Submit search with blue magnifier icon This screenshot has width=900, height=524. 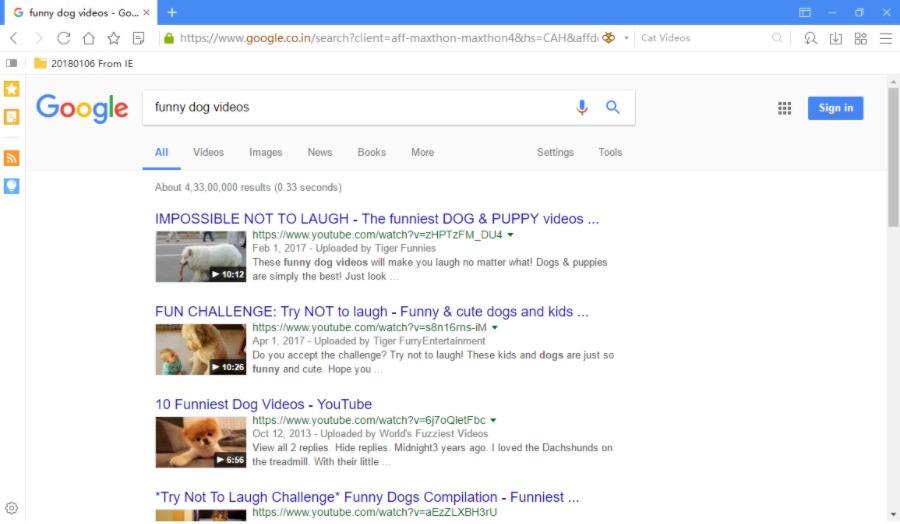point(612,107)
